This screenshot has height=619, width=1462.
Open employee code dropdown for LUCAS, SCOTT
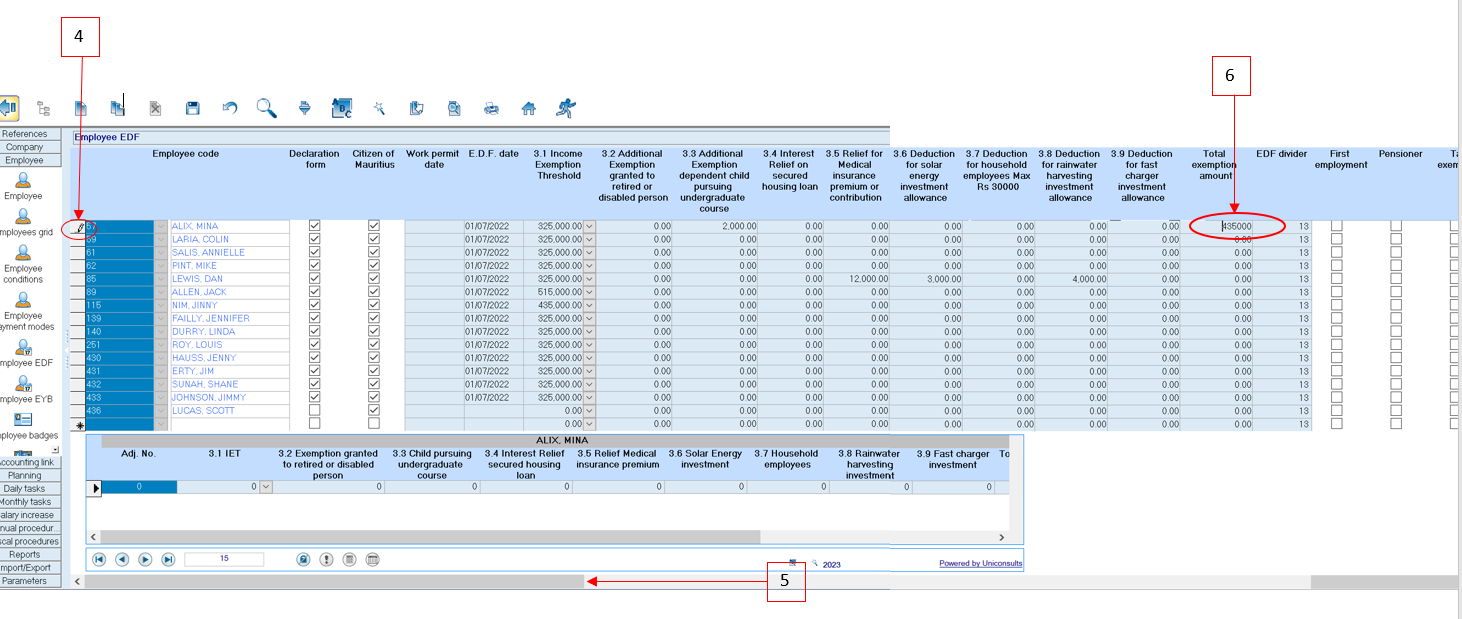[x=161, y=410]
